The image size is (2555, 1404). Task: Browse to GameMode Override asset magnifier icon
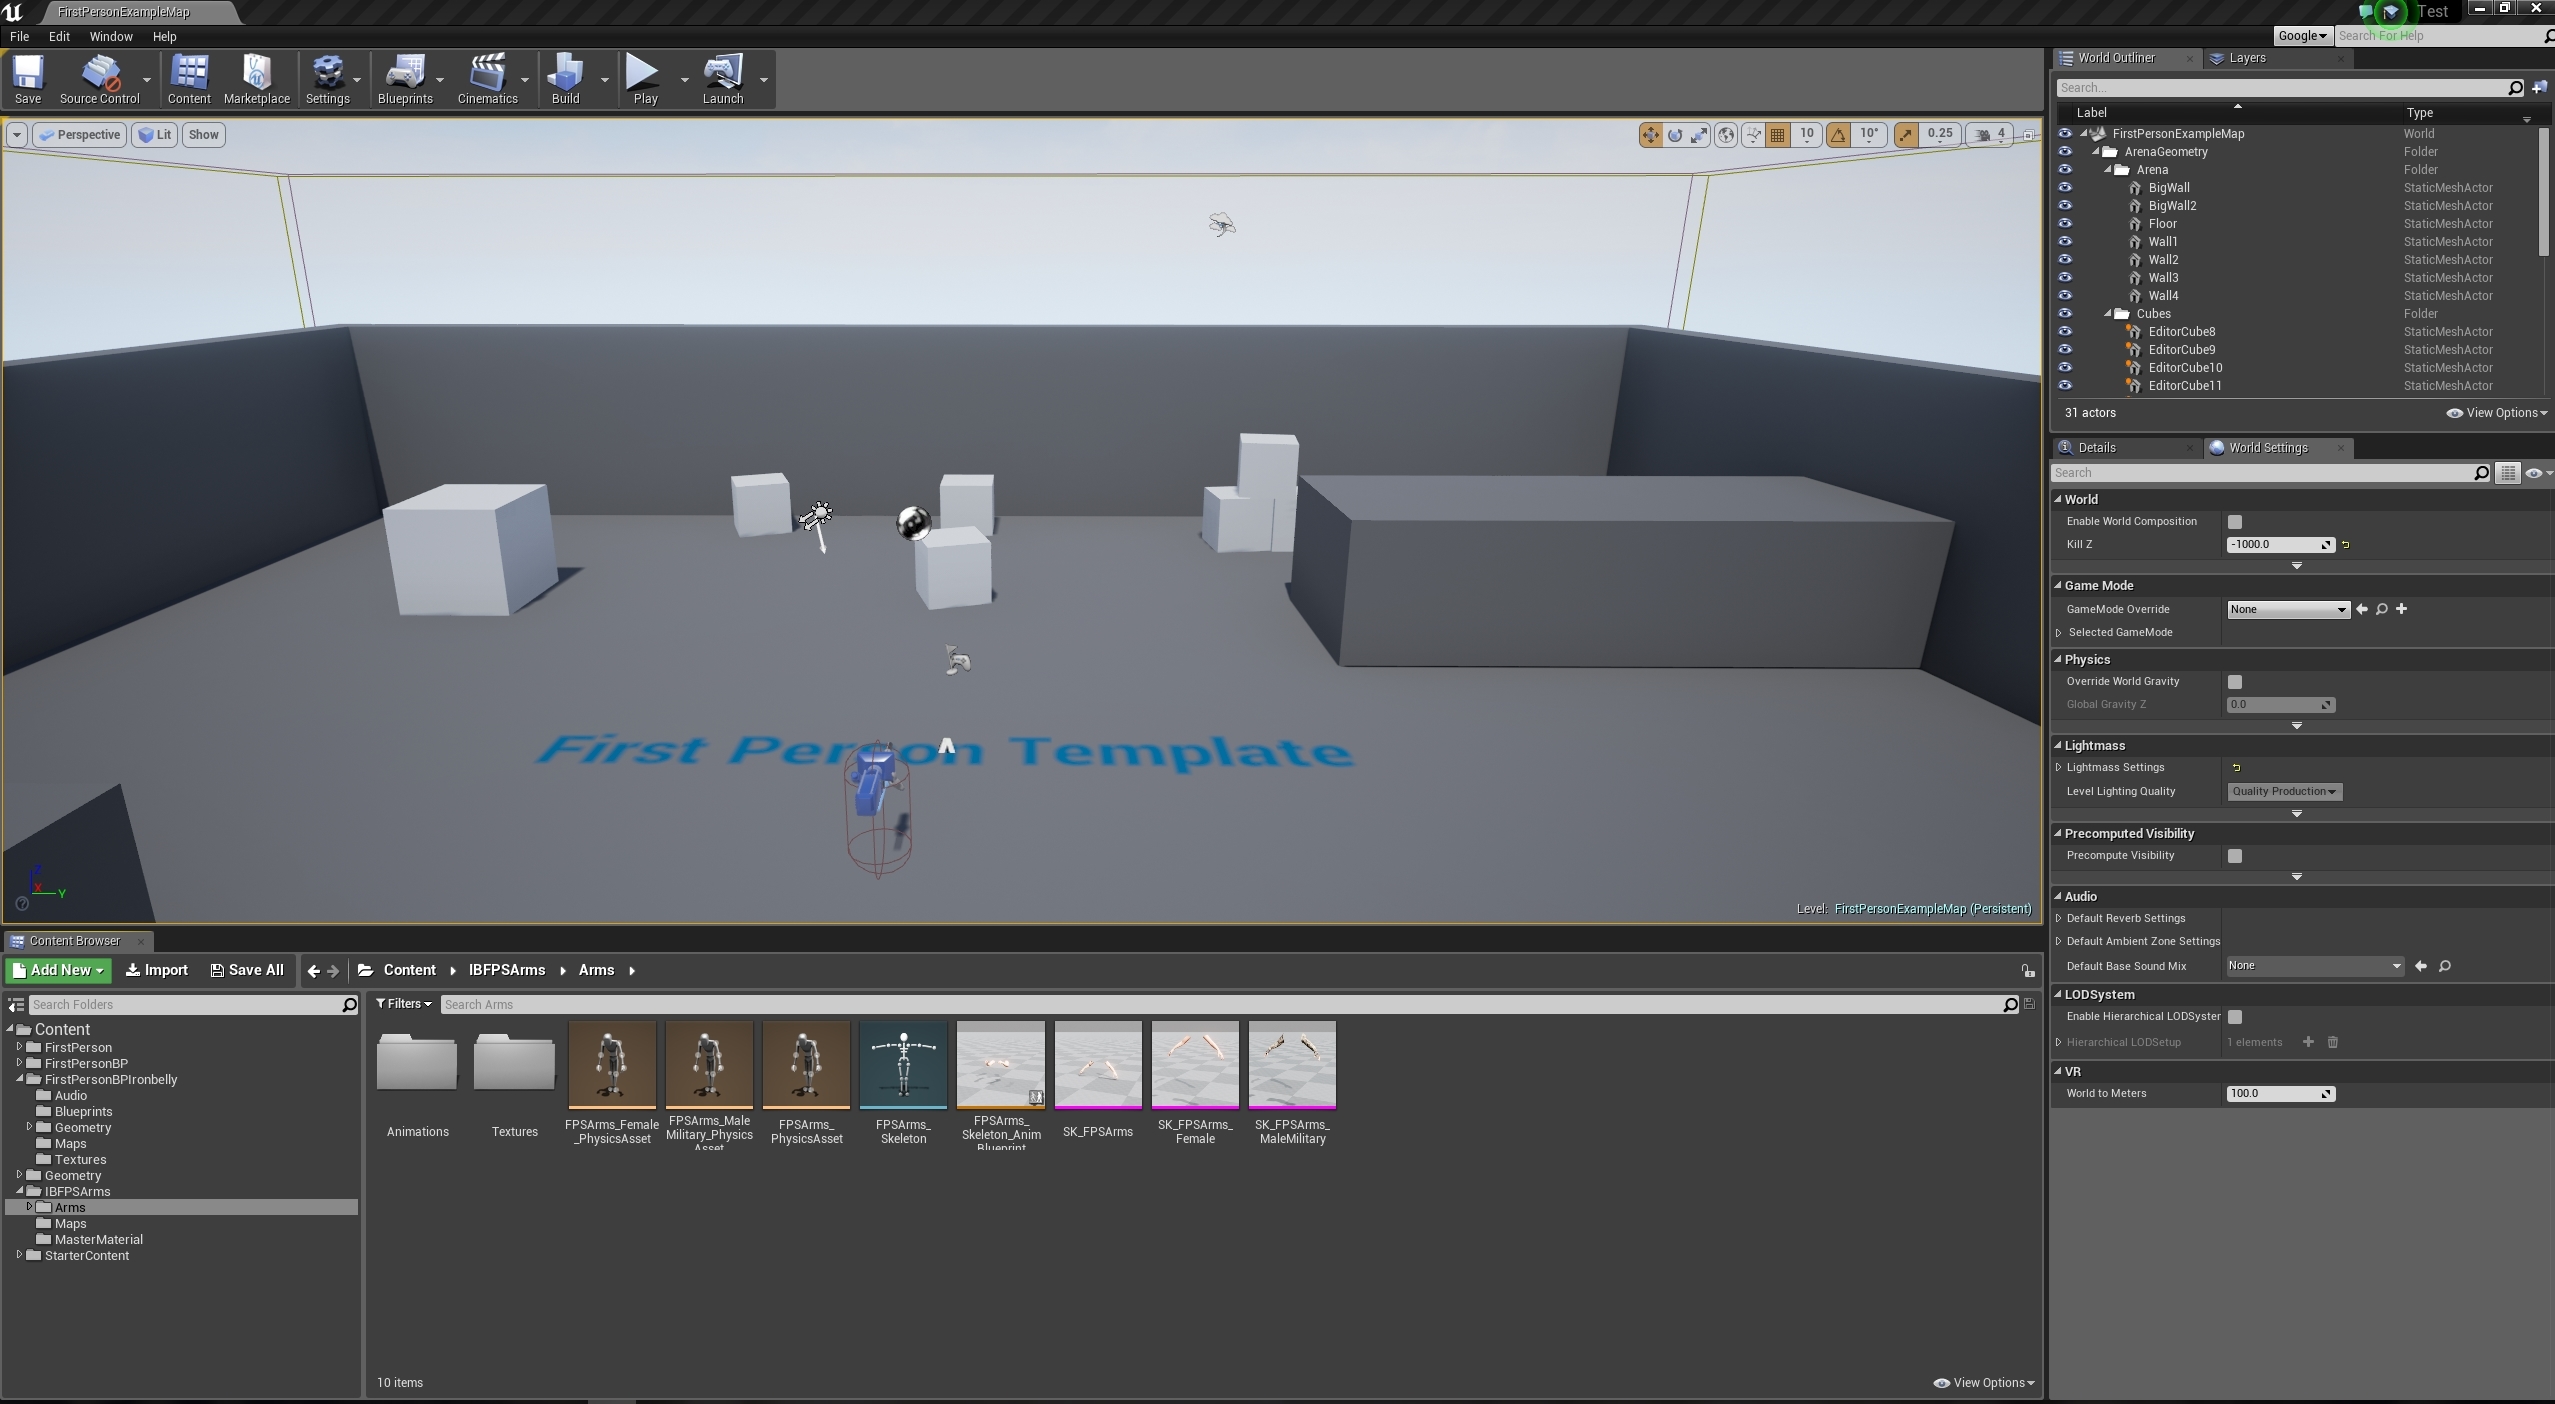point(2382,609)
